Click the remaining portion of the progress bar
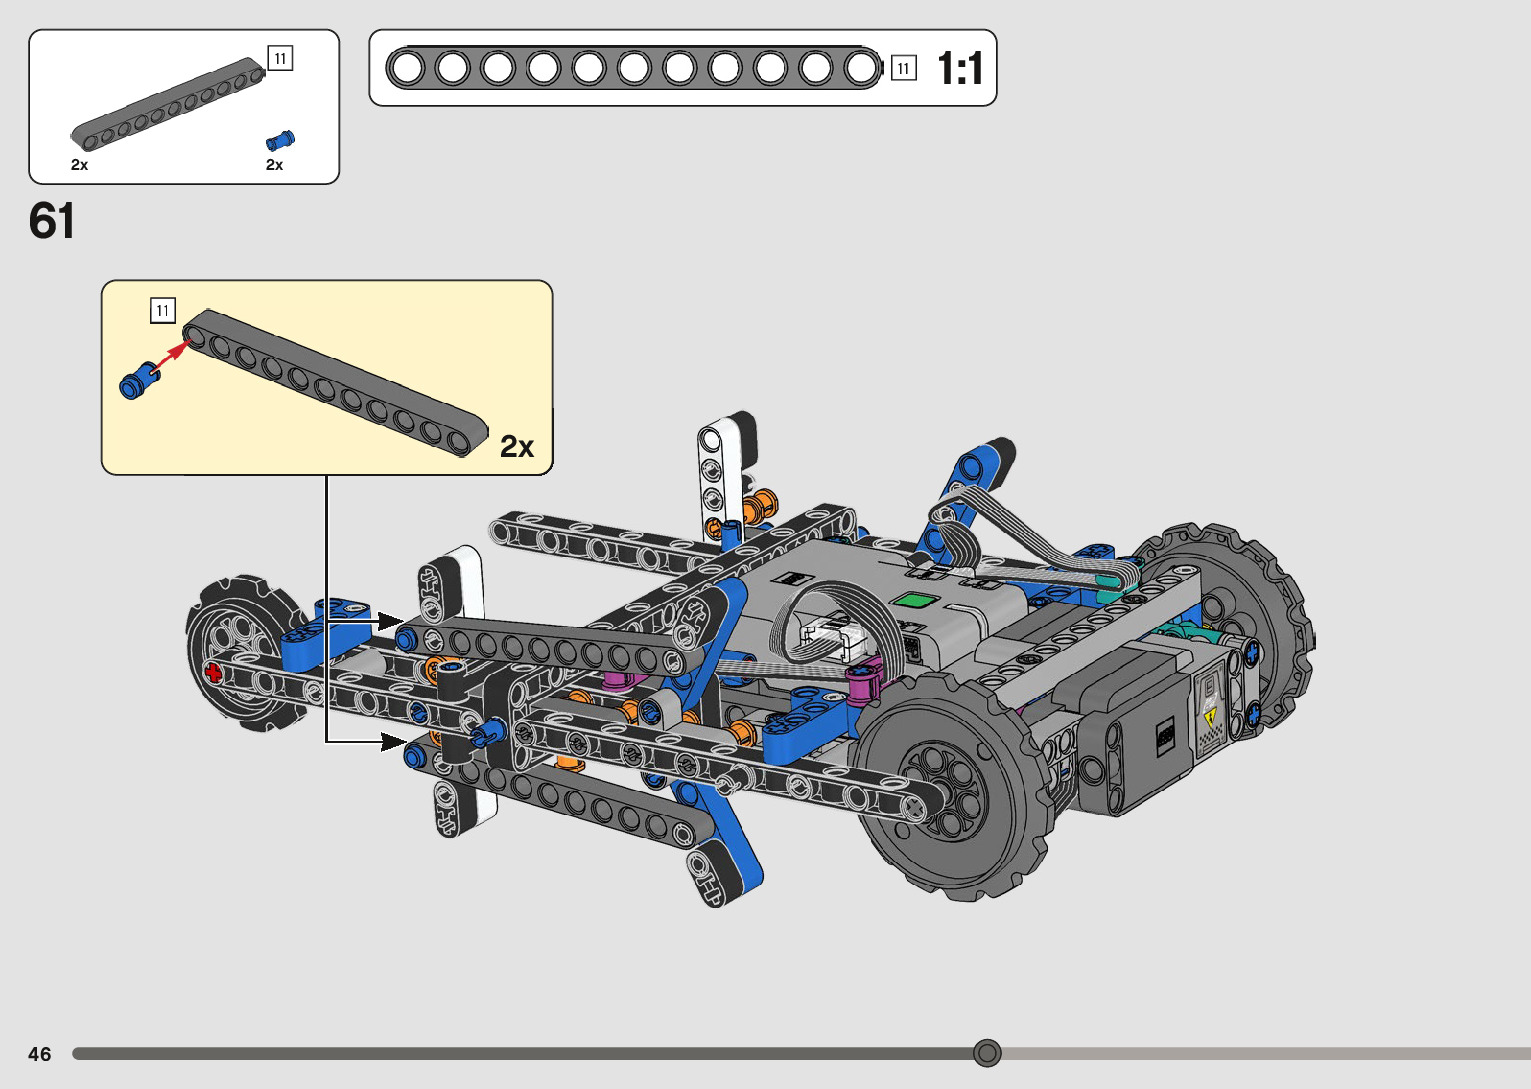 [x=1260, y=1054]
